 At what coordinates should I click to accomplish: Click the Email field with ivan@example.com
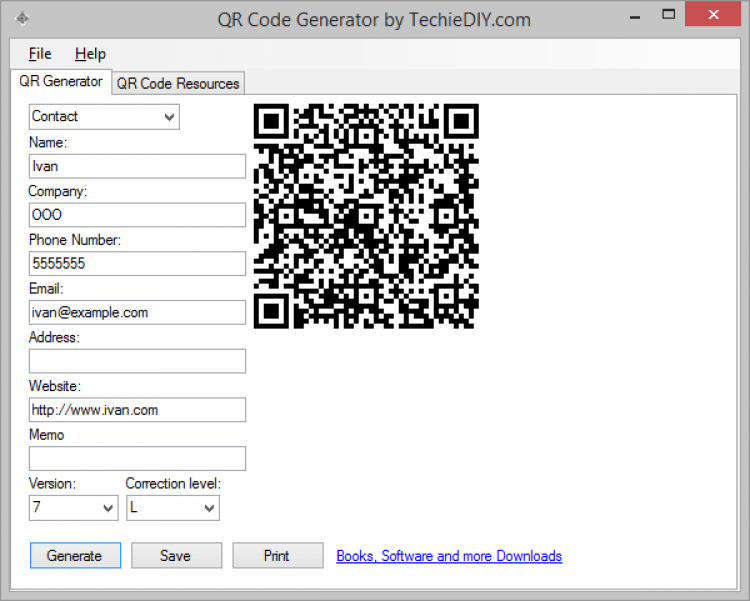coord(137,312)
